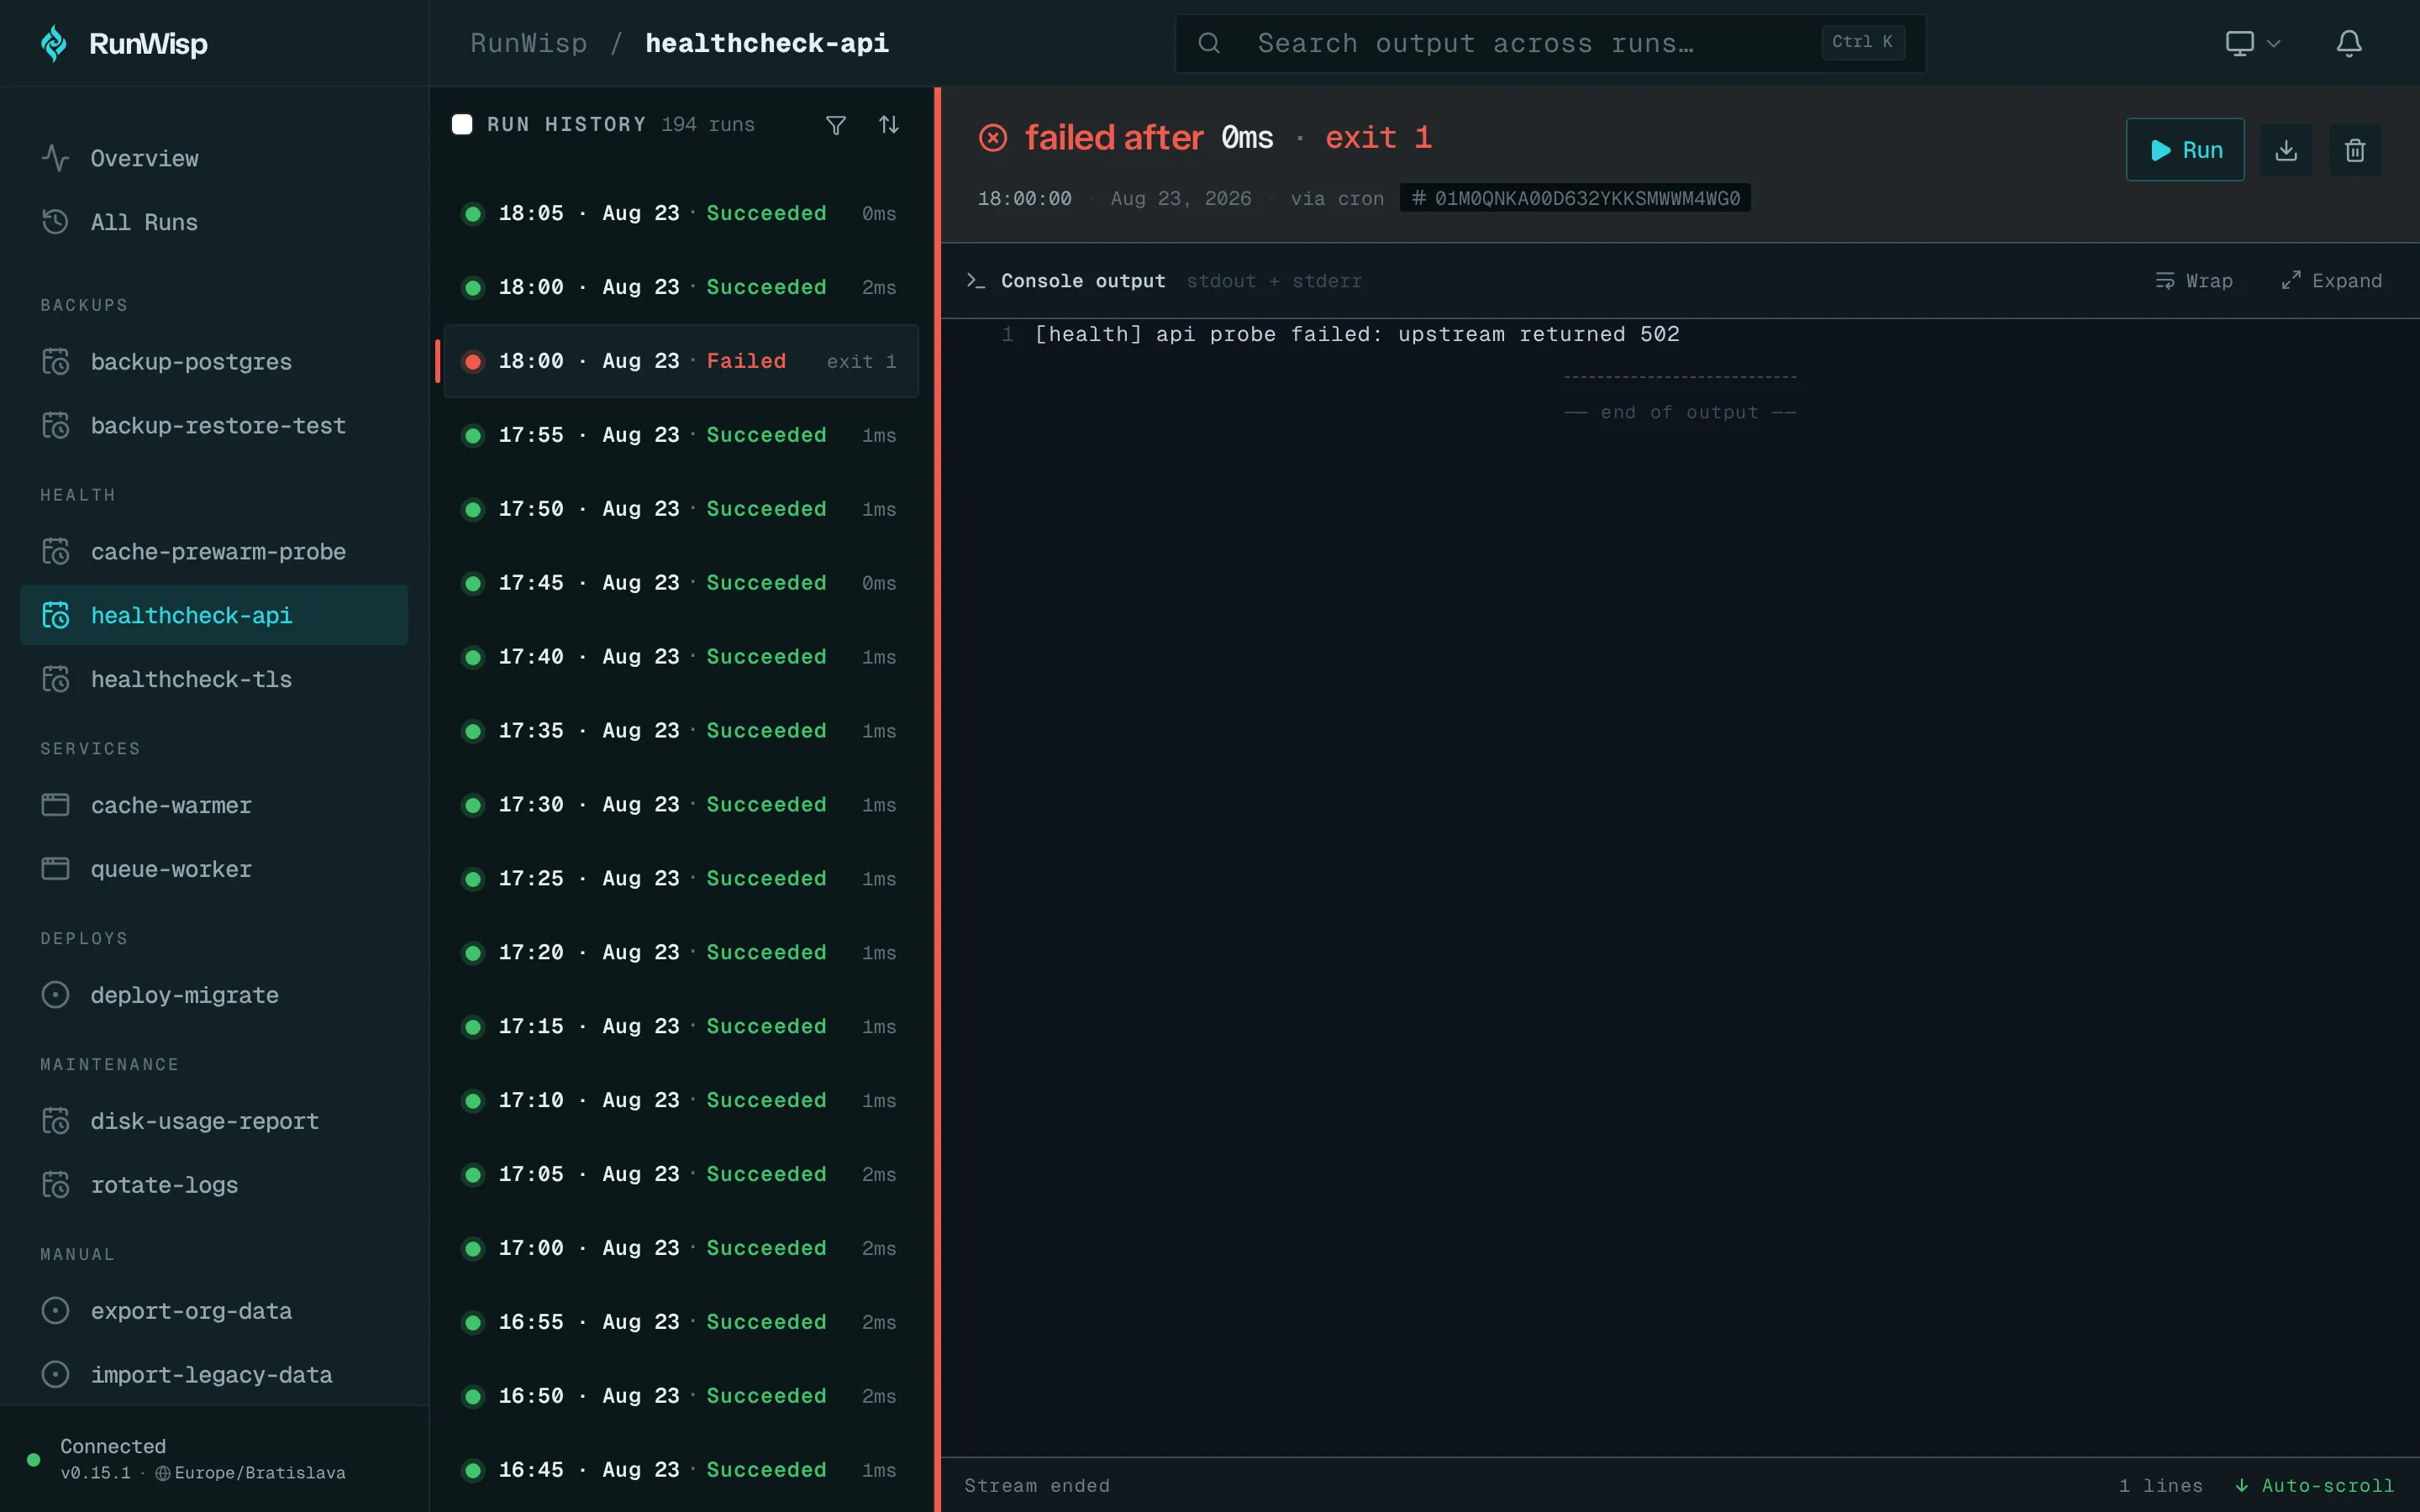Click the rotate-logs schedule icon
This screenshot has width=2420, height=1512.
click(x=55, y=1185)
